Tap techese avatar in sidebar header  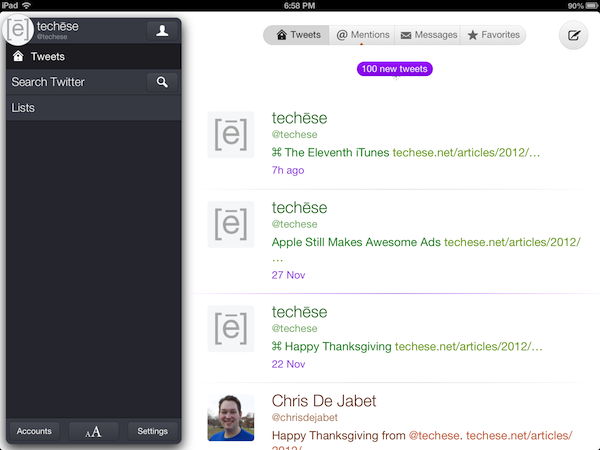[18, 29]
